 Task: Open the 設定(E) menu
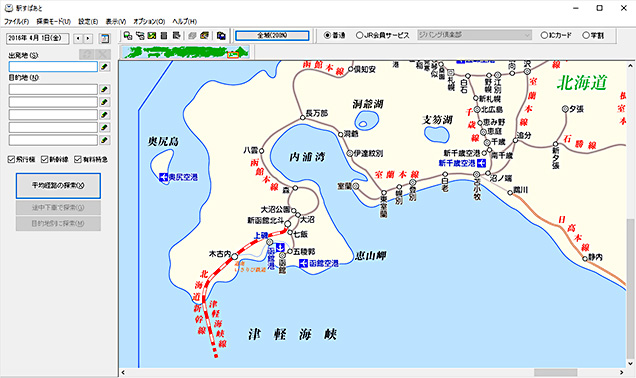tap(88, 21)
